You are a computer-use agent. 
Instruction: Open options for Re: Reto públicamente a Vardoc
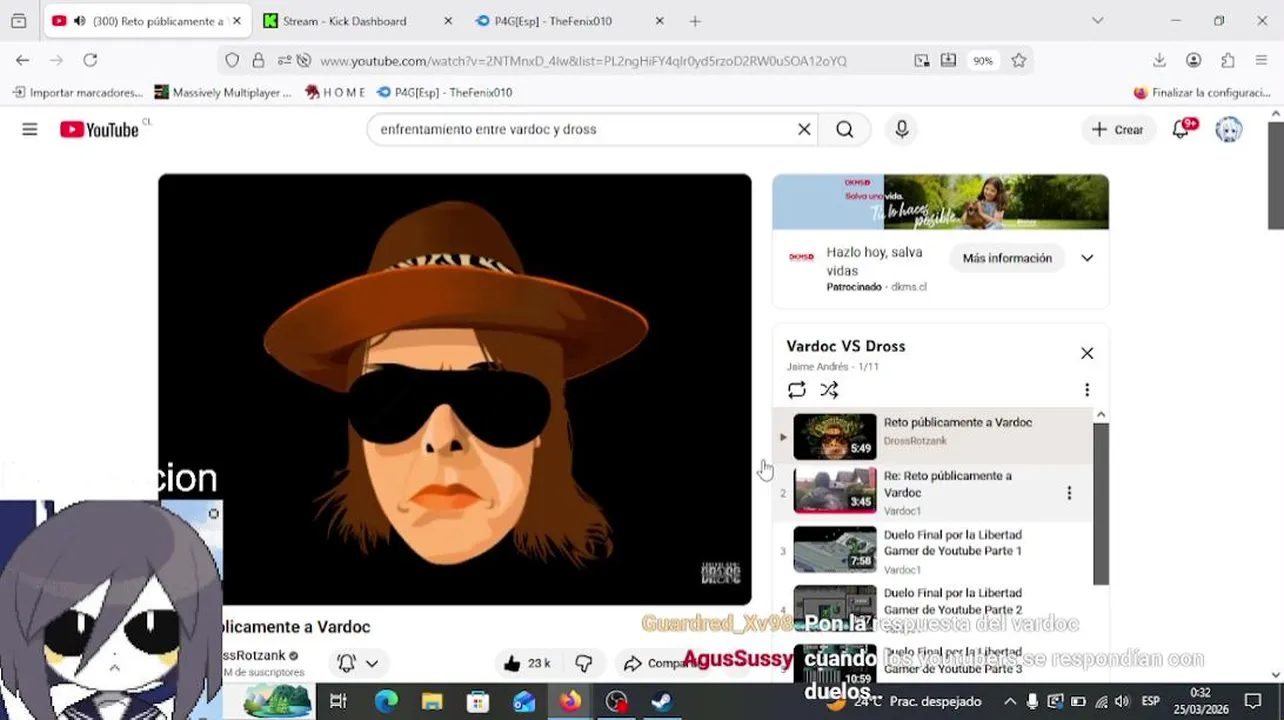(1069, 493)
